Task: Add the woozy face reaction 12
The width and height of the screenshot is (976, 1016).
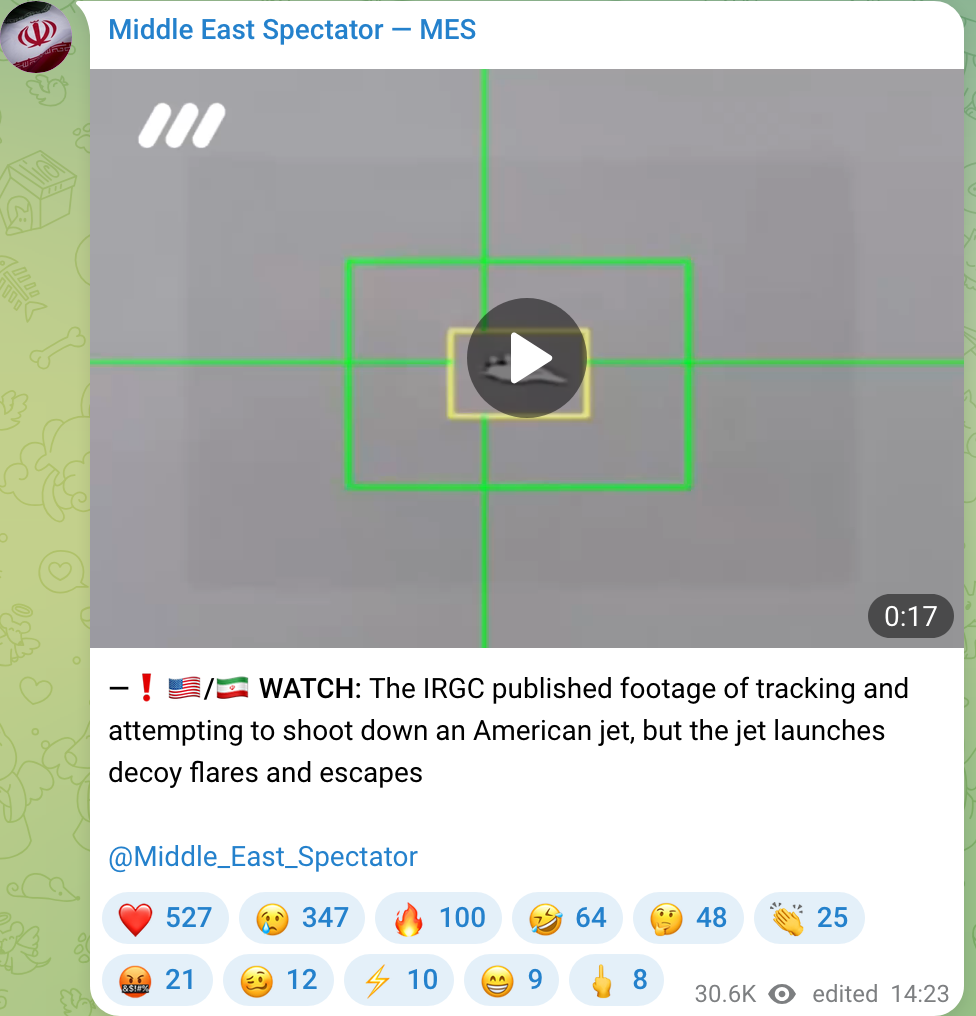Action: pos(279,980)
